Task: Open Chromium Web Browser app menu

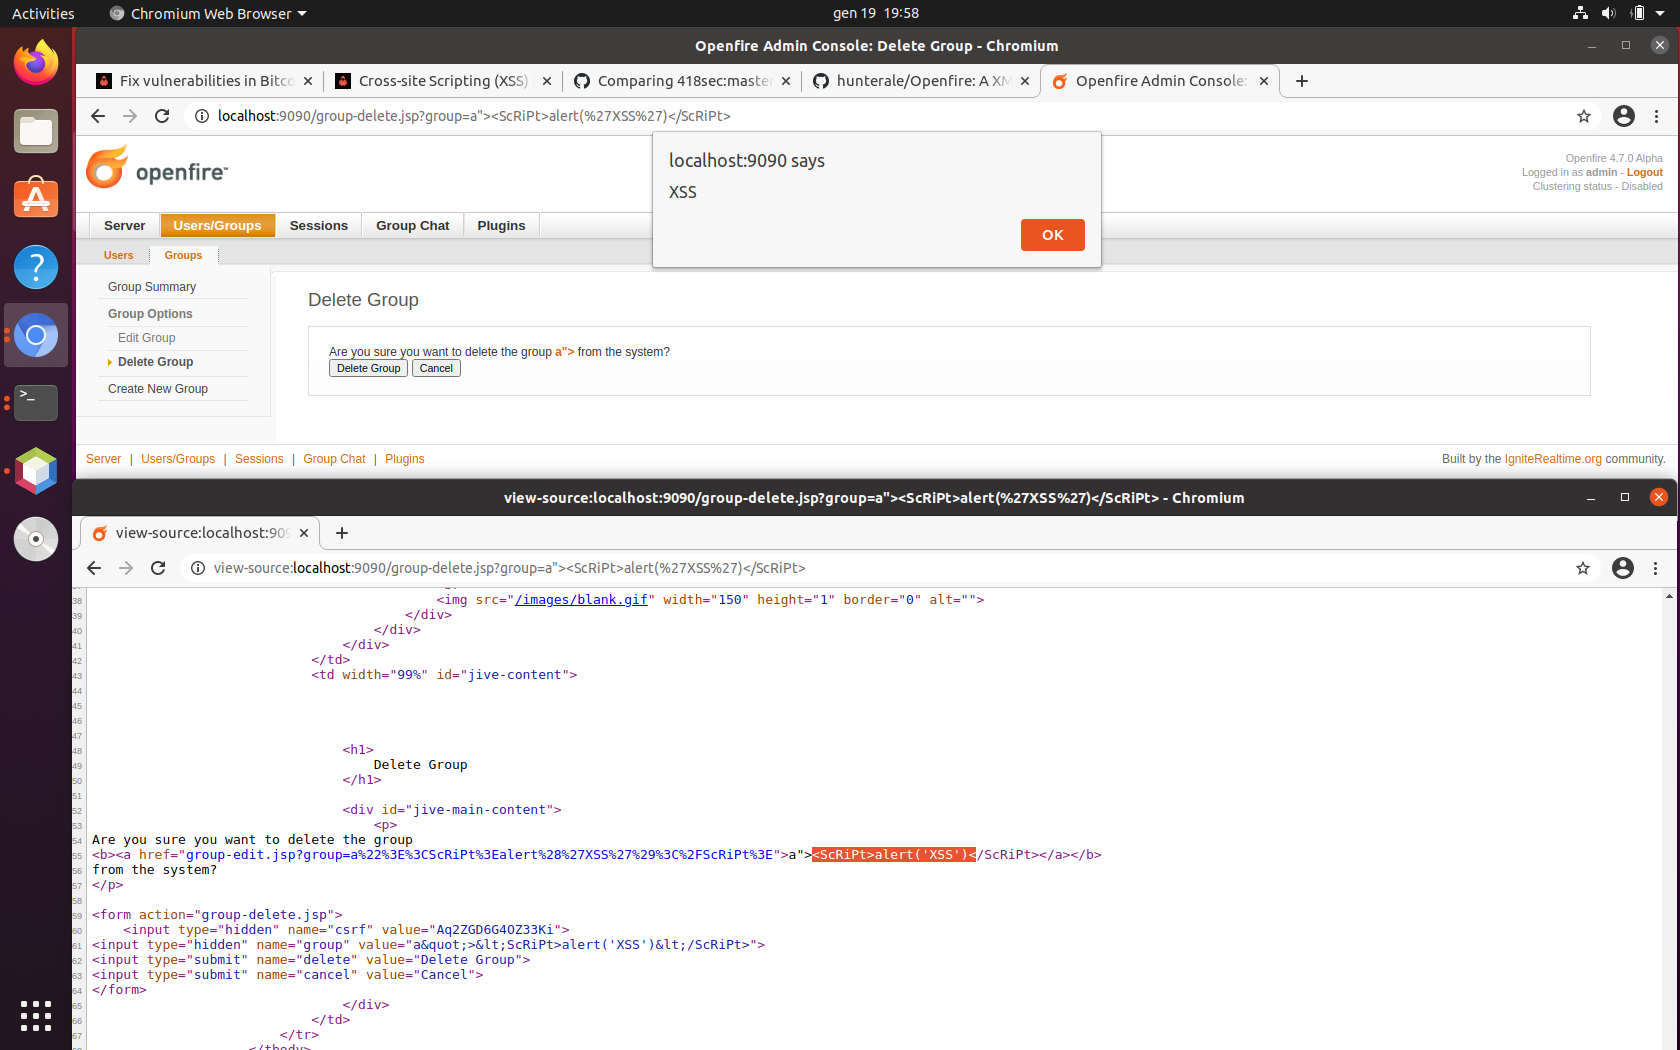Action: (208, 13)
